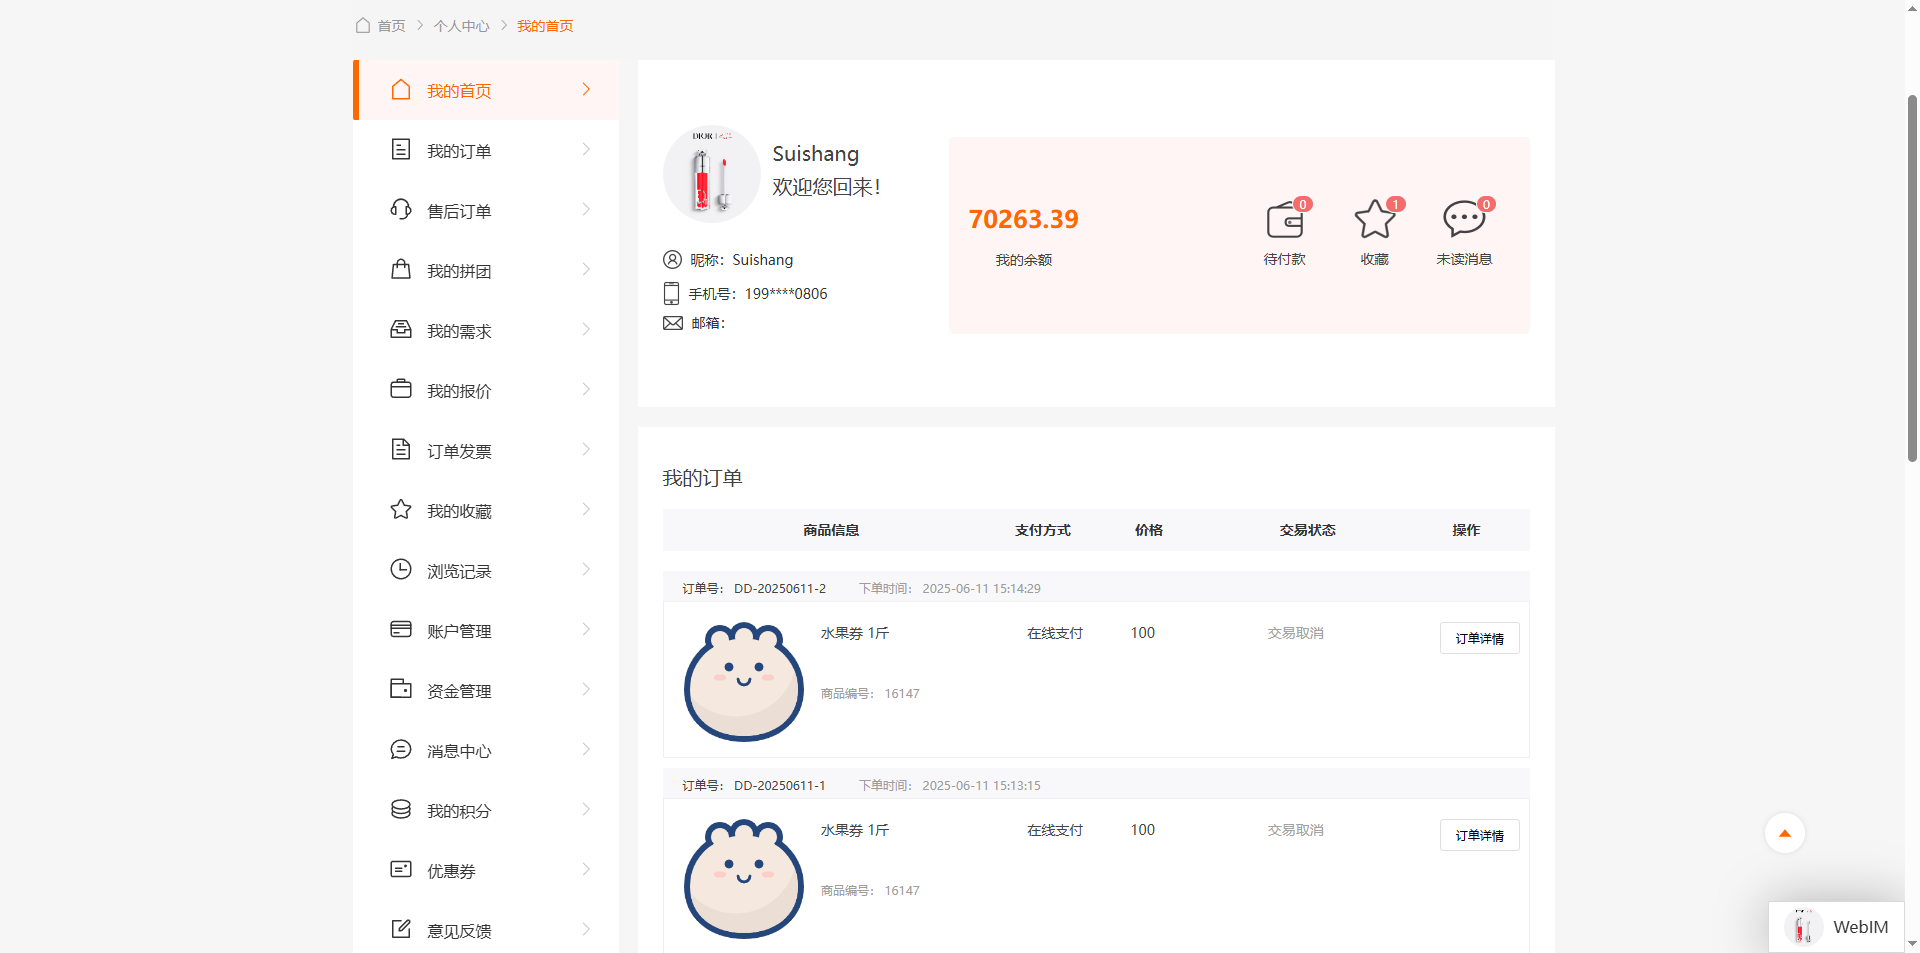Click the headset icon for 售后订单
Screen dimensions: 1920x953
[401, 210]
